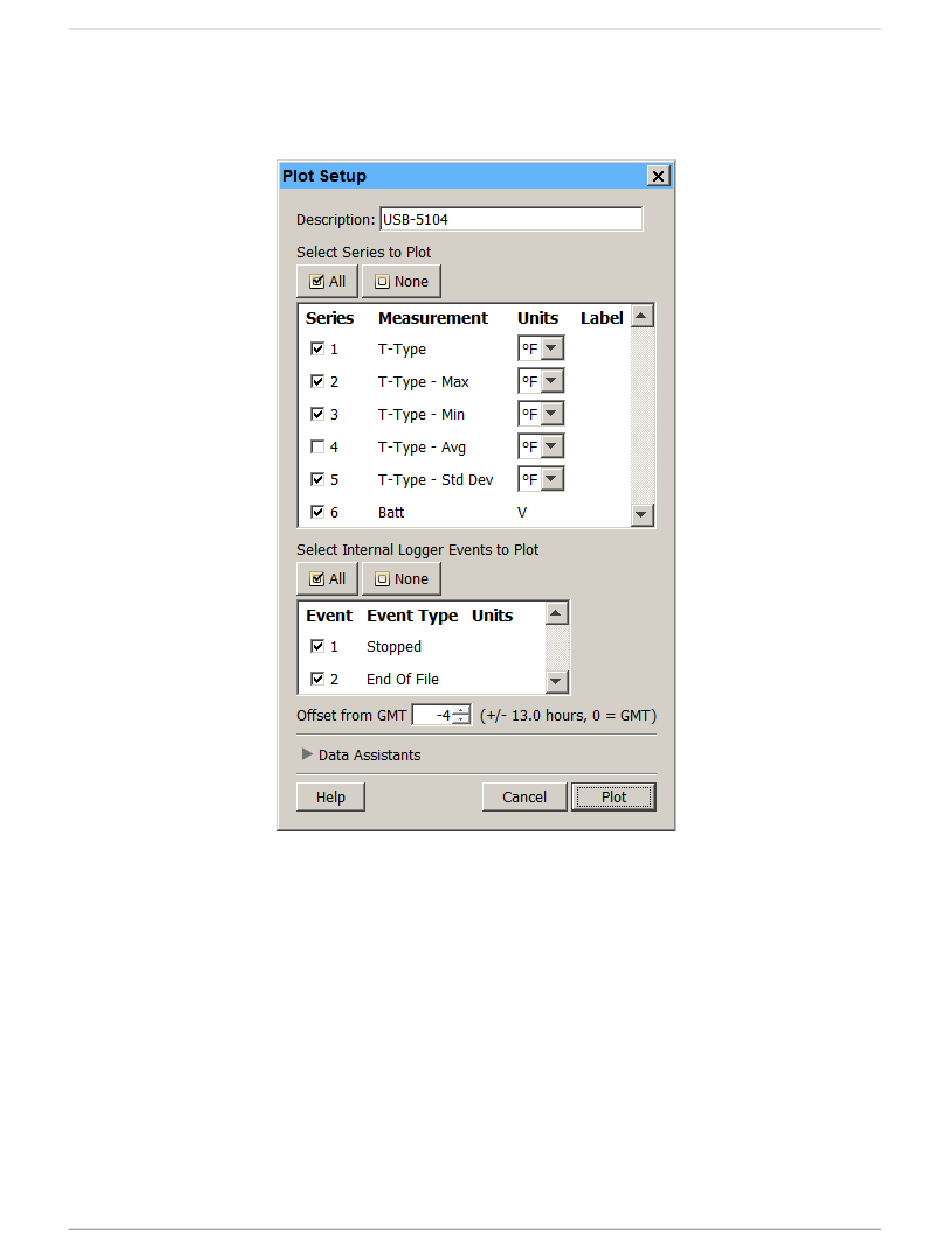Open units dropdown for T-Type series

[552, 348]
